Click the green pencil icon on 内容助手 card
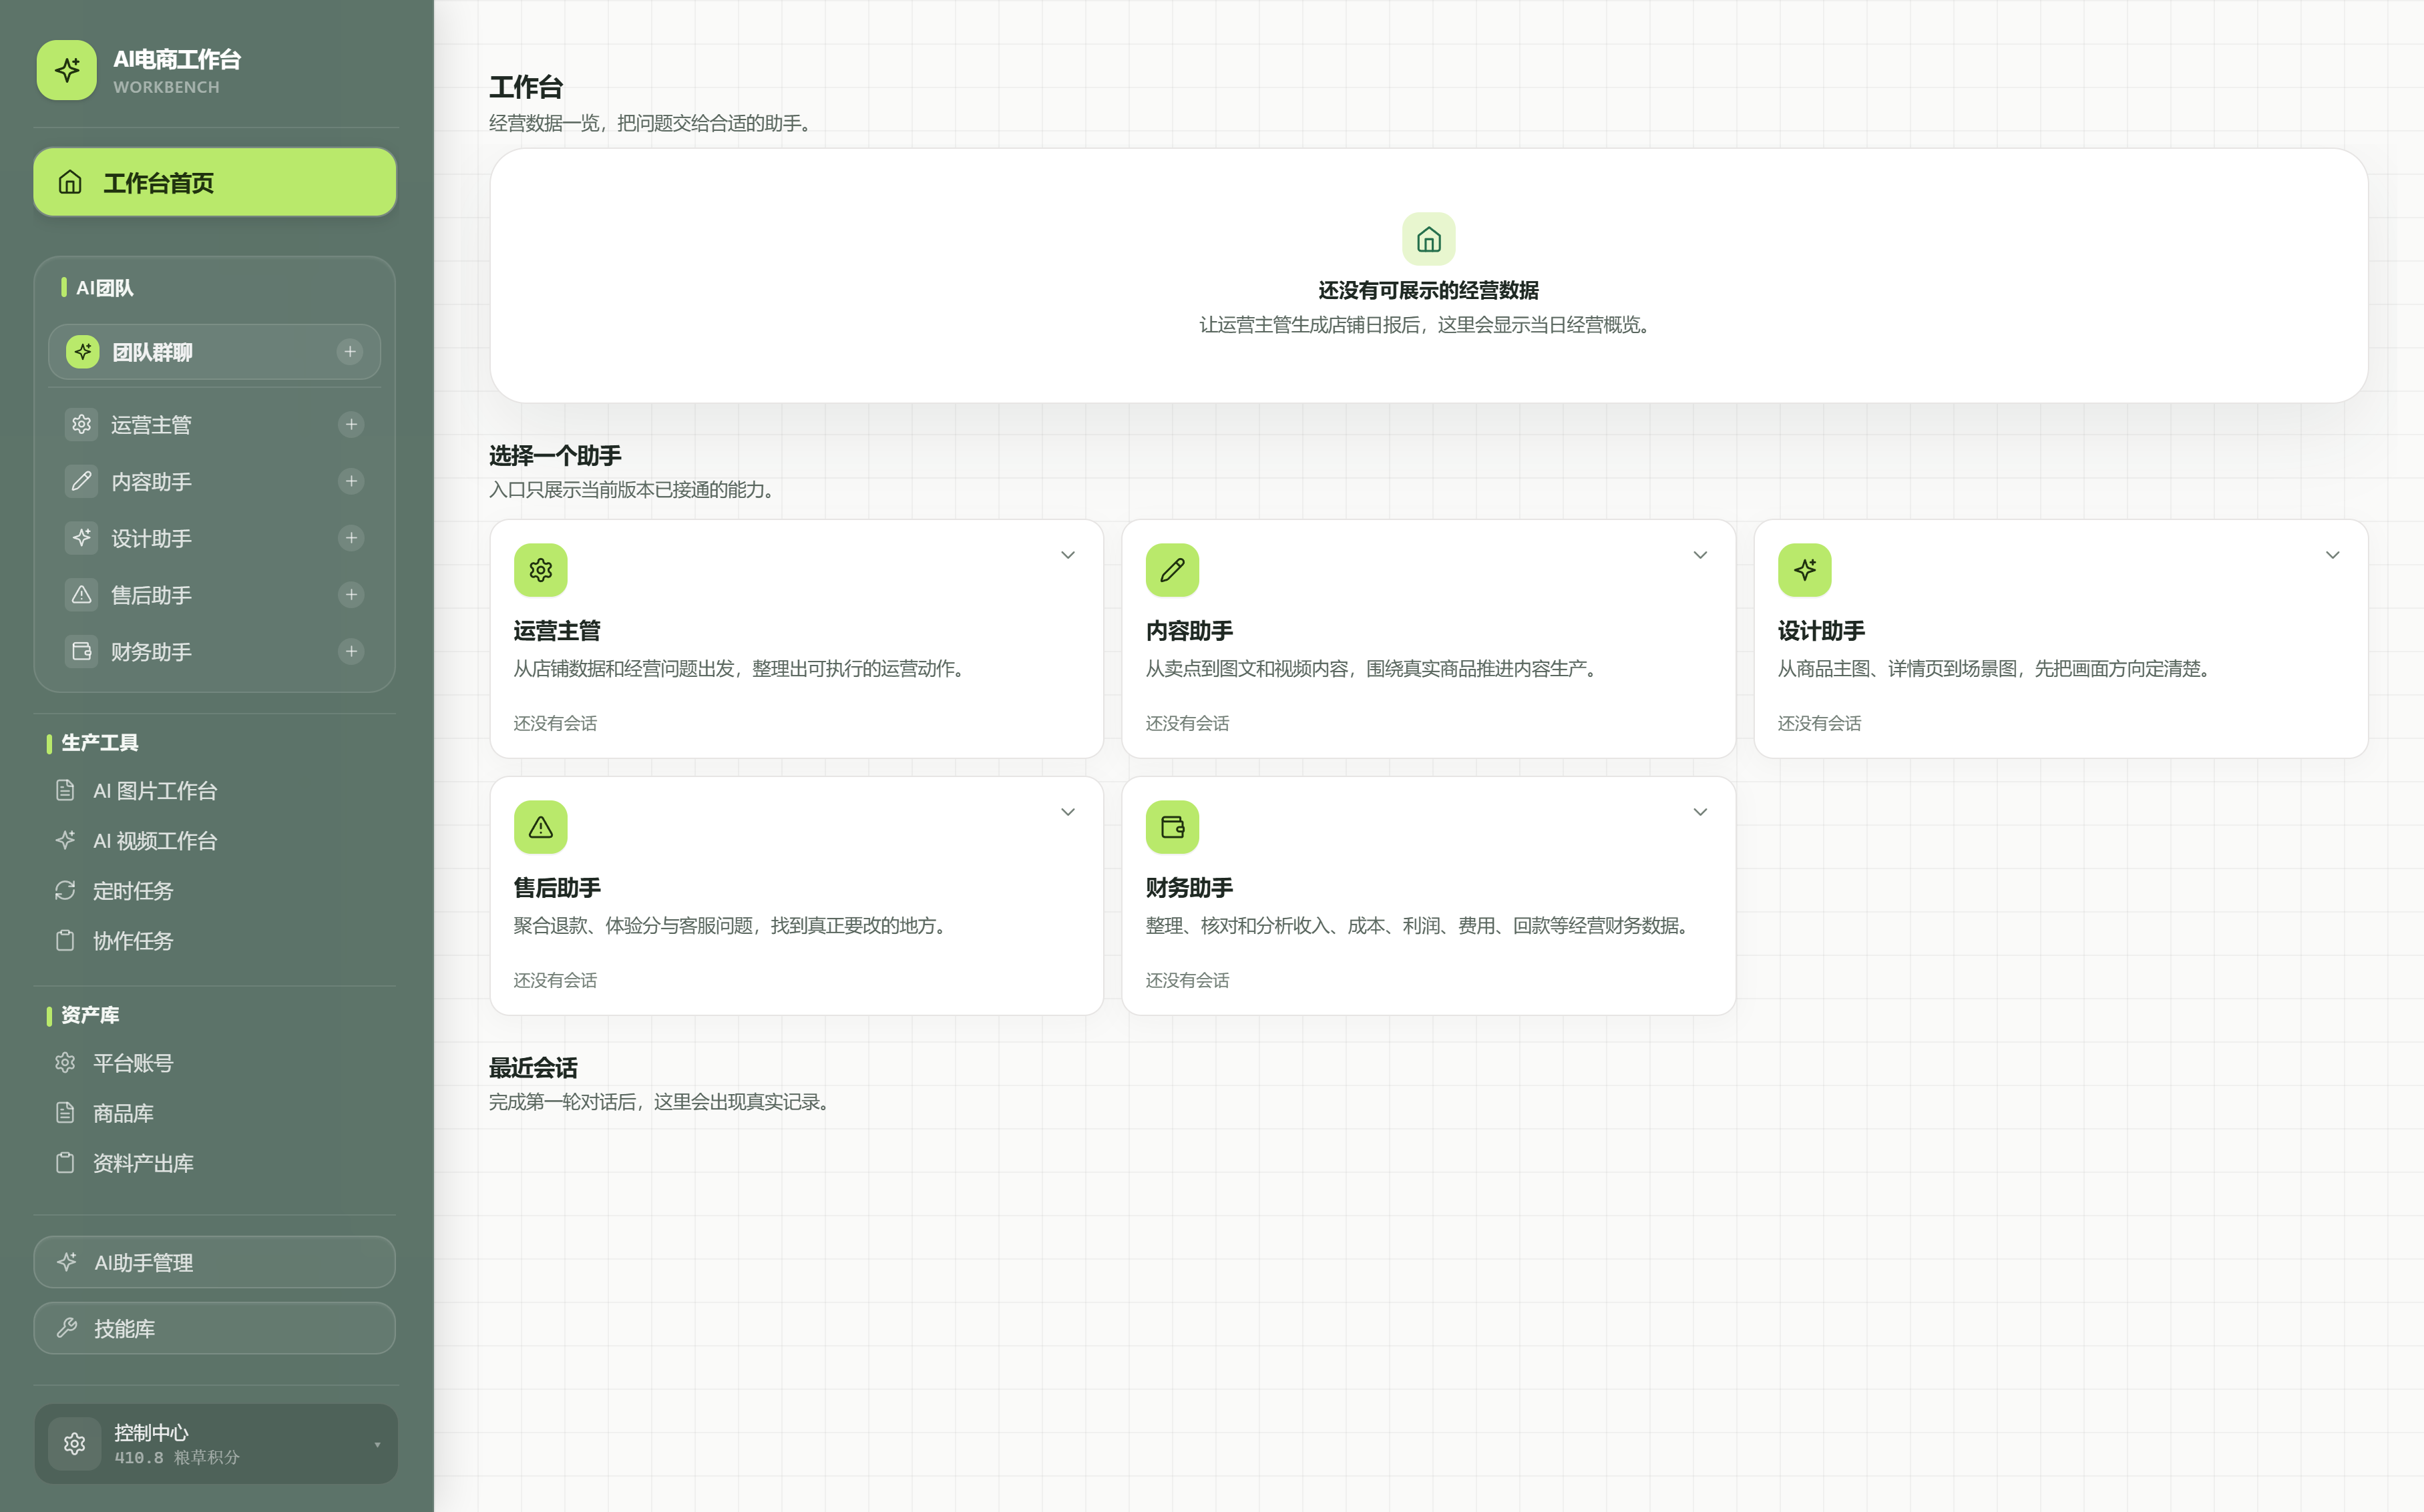The width and height of the screenshot is (2424, 1512). [x=1172, y=570]
